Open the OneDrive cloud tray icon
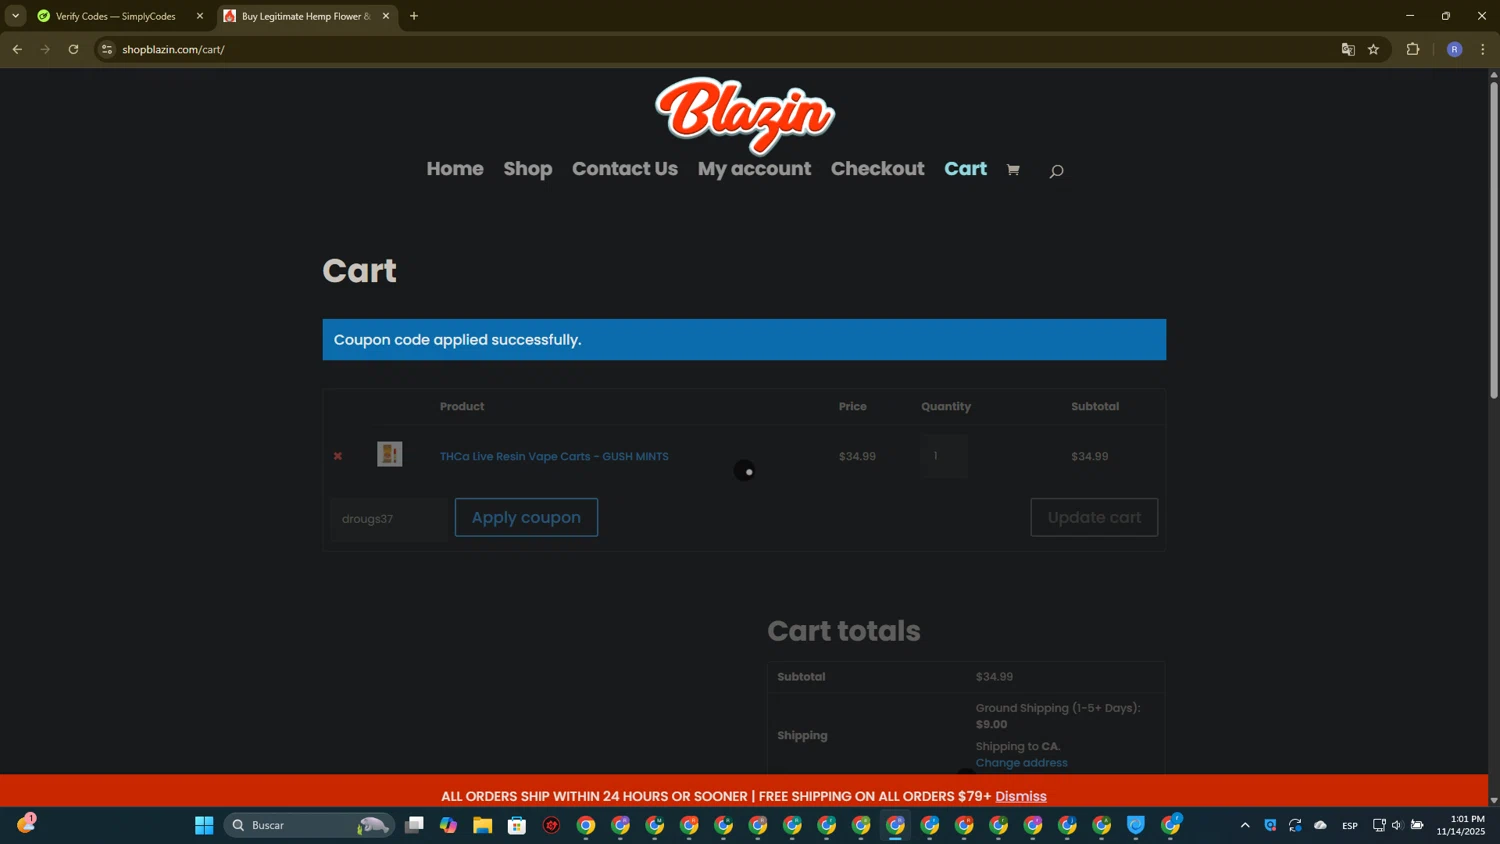The image size is (1500, 844). (1320, 825)
